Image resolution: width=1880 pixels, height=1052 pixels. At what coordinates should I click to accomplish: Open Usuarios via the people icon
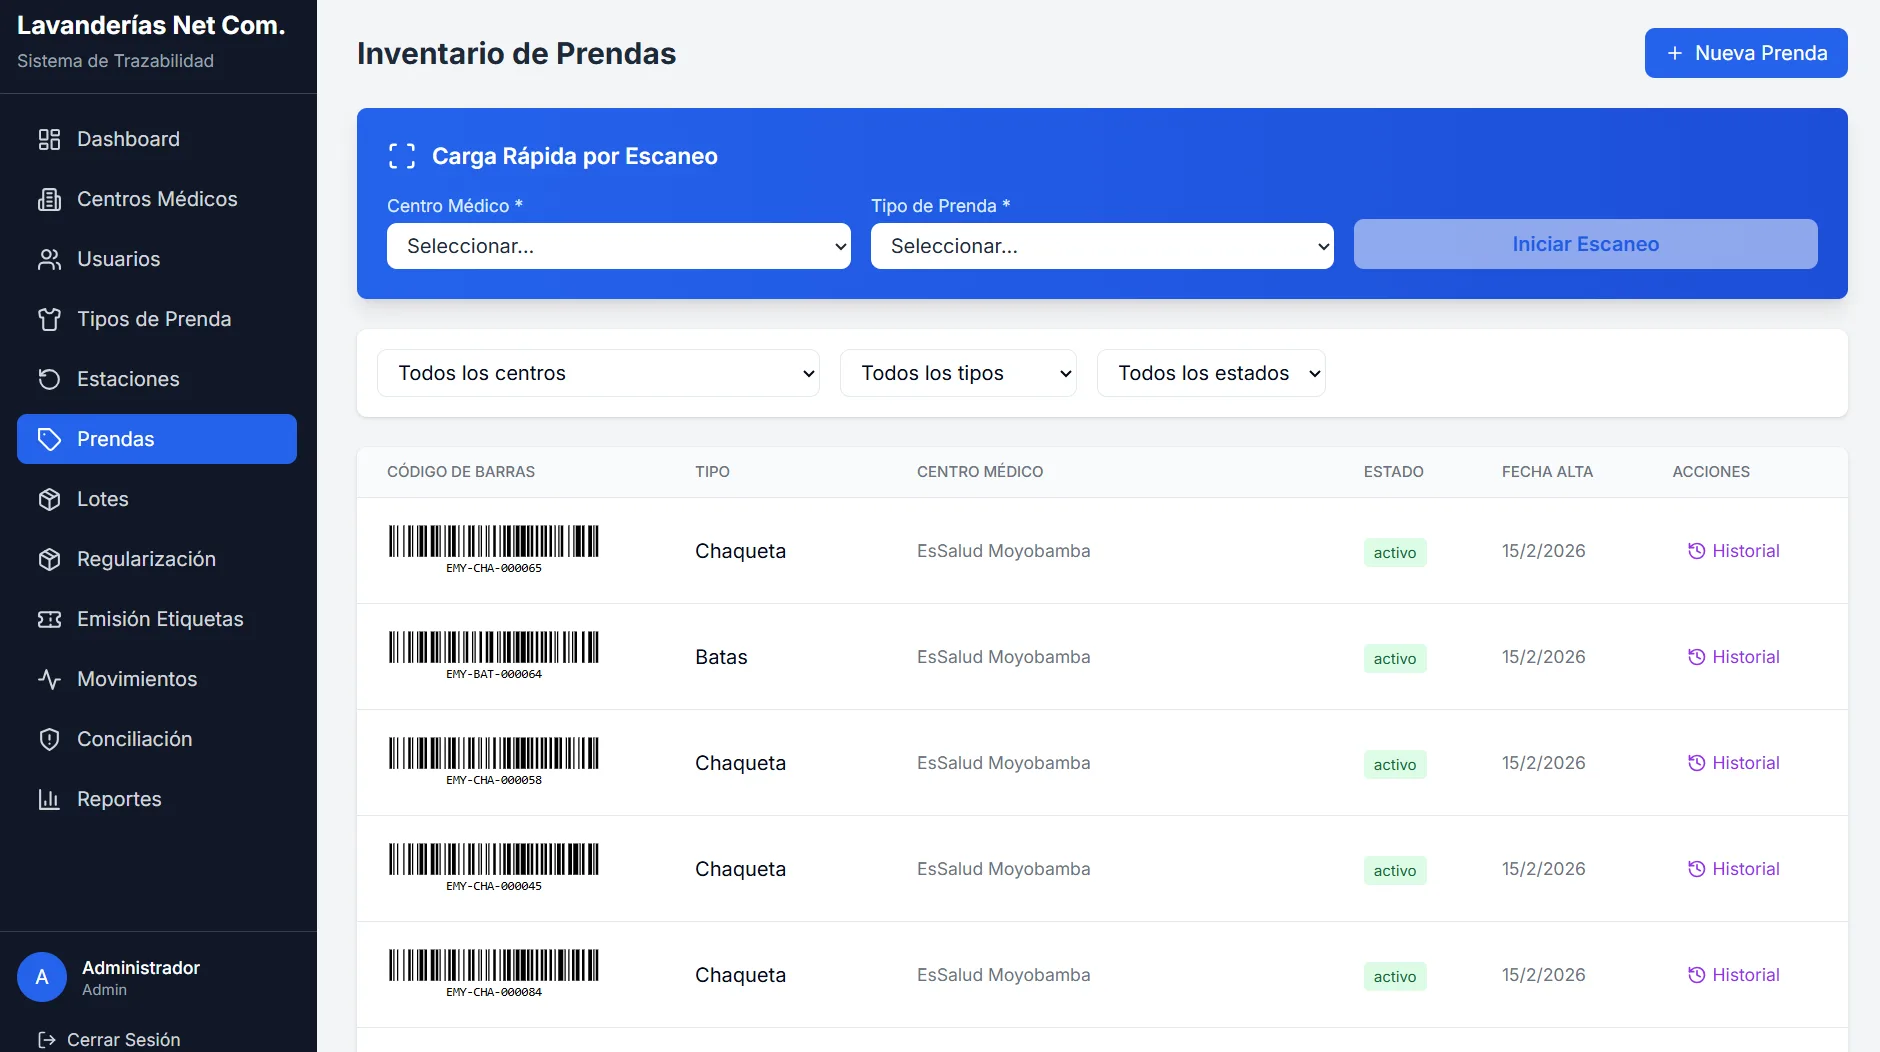49,259
